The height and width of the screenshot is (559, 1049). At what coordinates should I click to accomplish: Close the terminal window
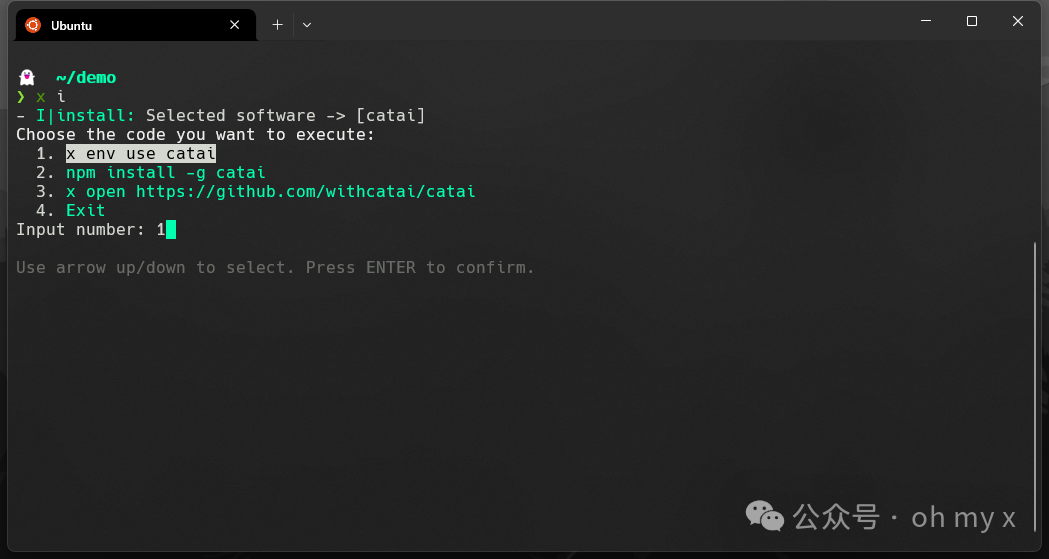1018,21
